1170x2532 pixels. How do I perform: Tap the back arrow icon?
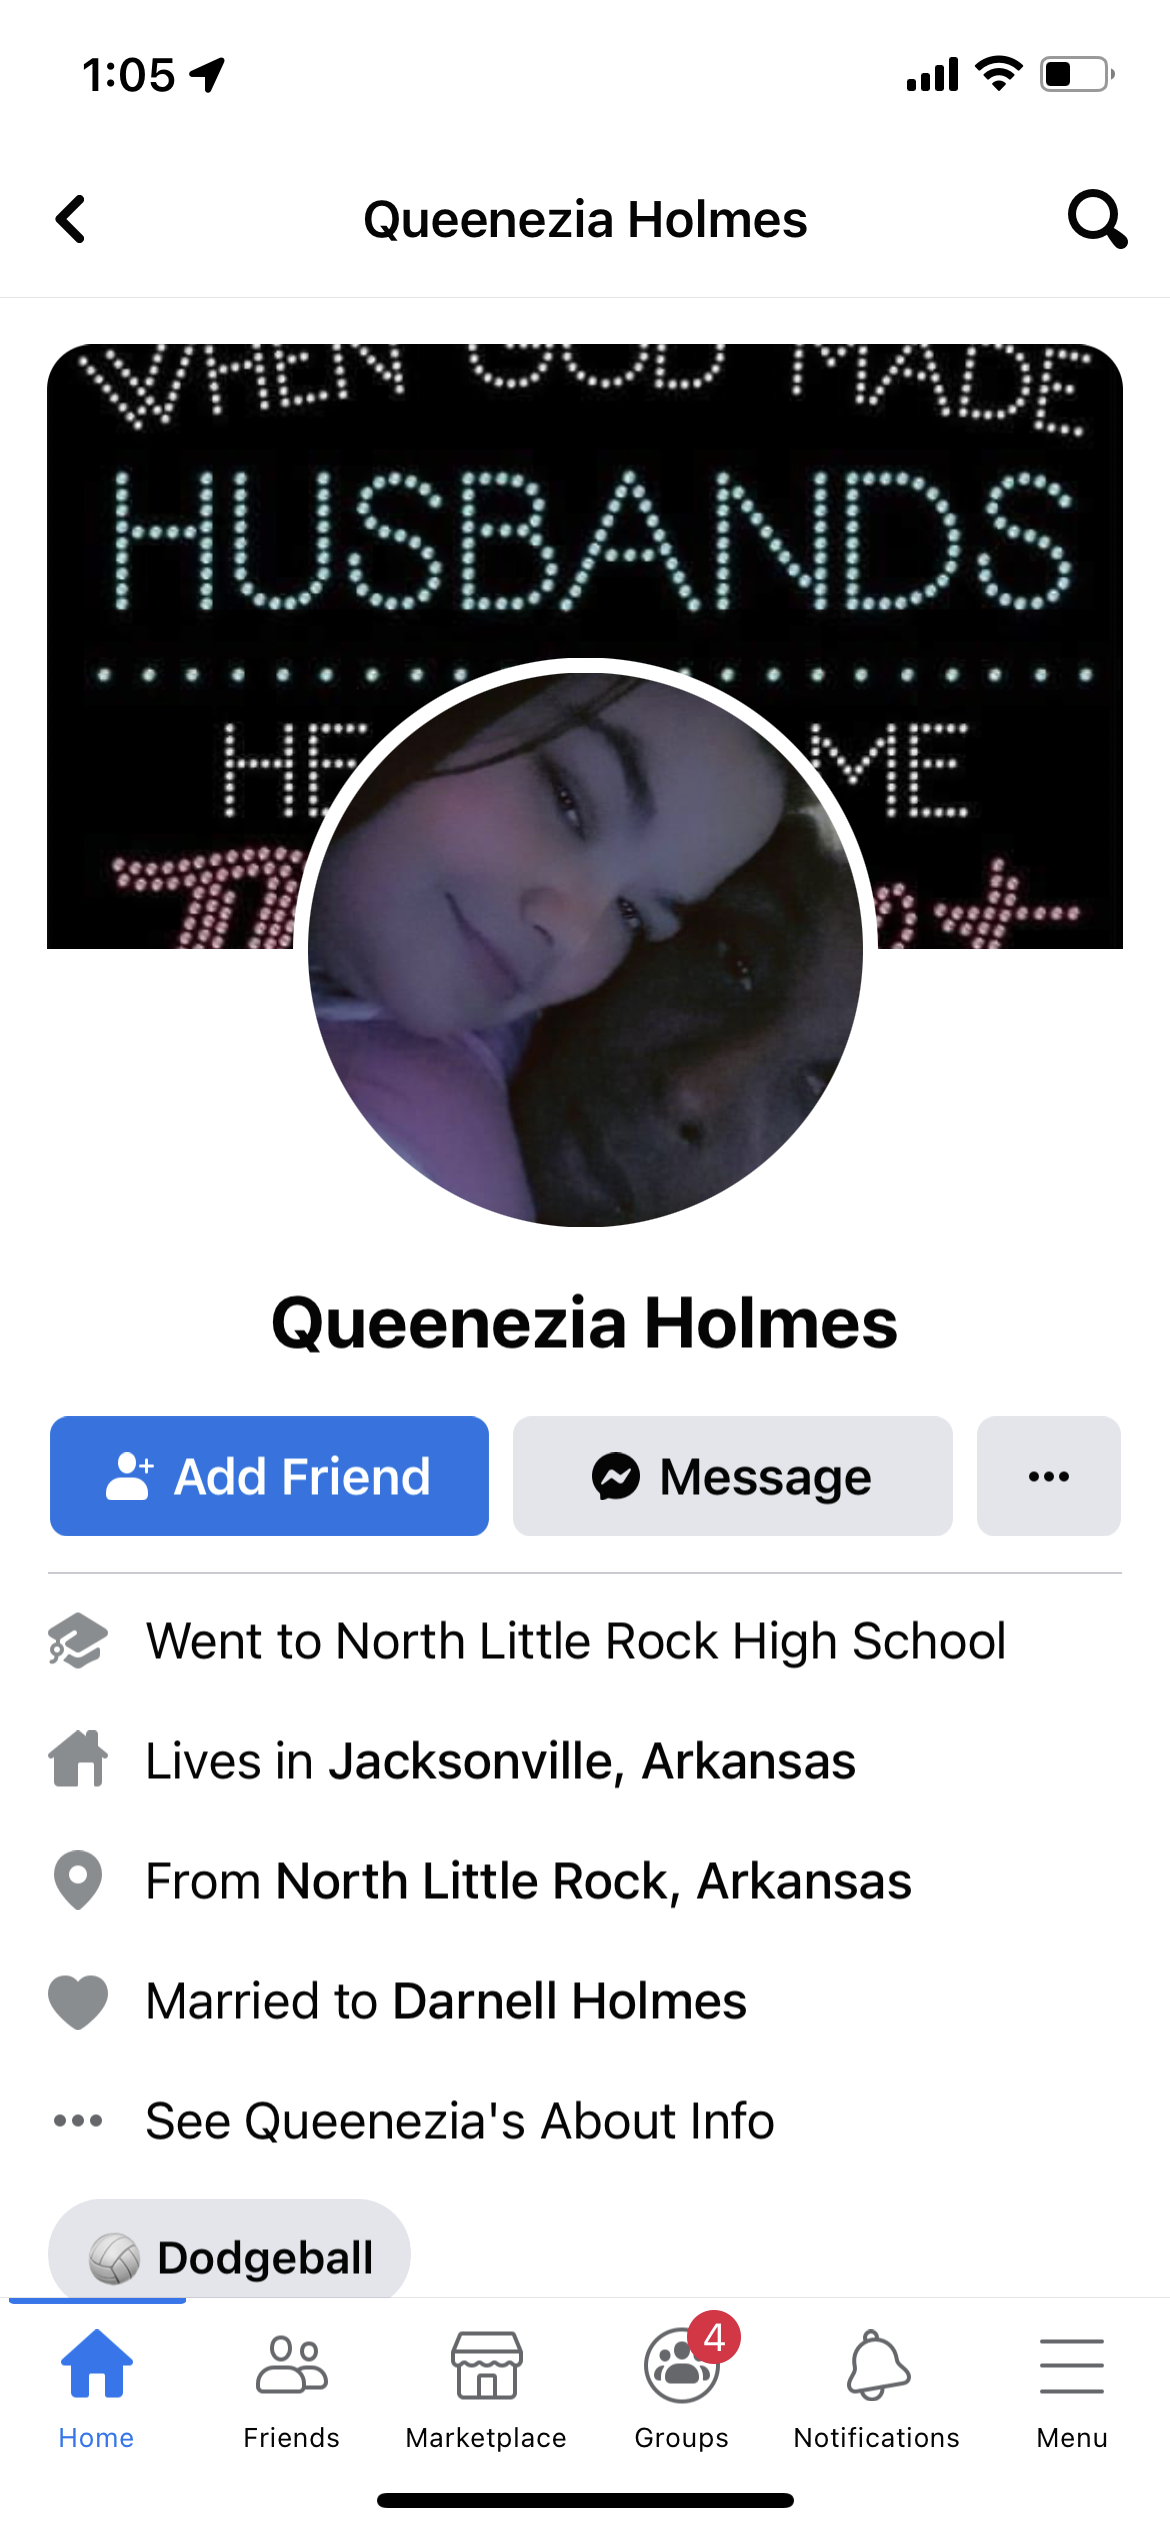tap(70, 219)
